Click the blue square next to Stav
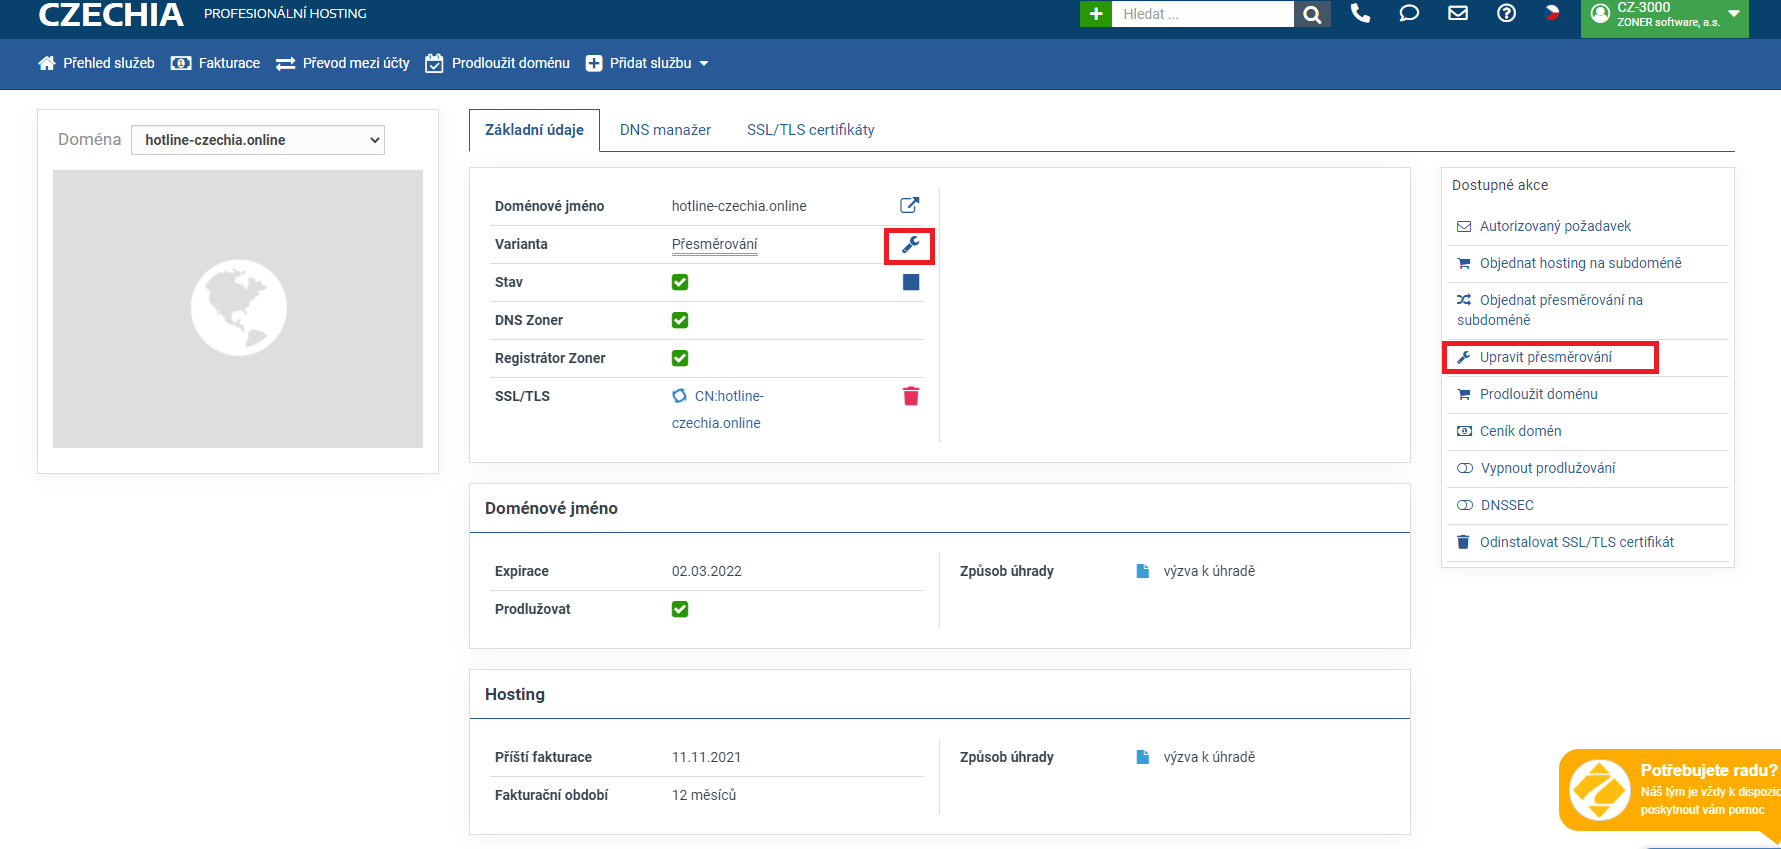 coord(910,282)
